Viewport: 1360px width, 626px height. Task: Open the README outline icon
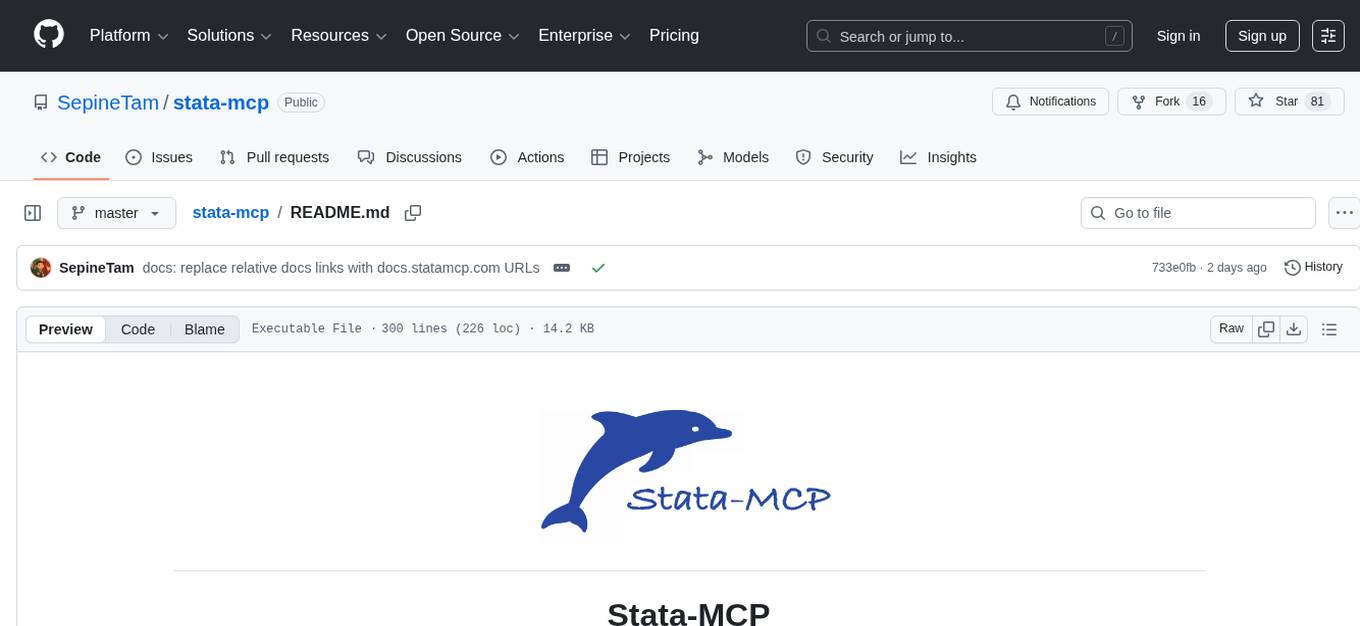1330,328
